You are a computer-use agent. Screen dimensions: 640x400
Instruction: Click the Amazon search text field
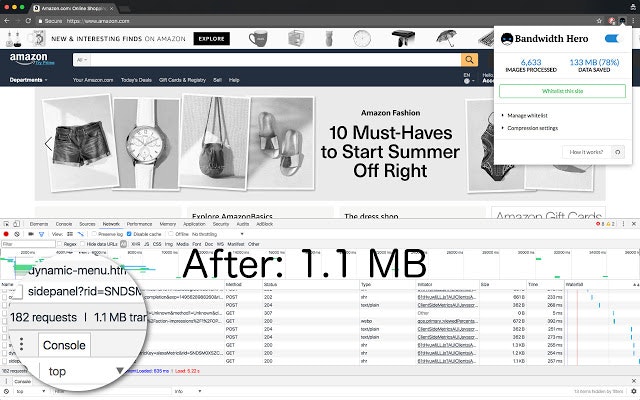click(x=276, y=60)
